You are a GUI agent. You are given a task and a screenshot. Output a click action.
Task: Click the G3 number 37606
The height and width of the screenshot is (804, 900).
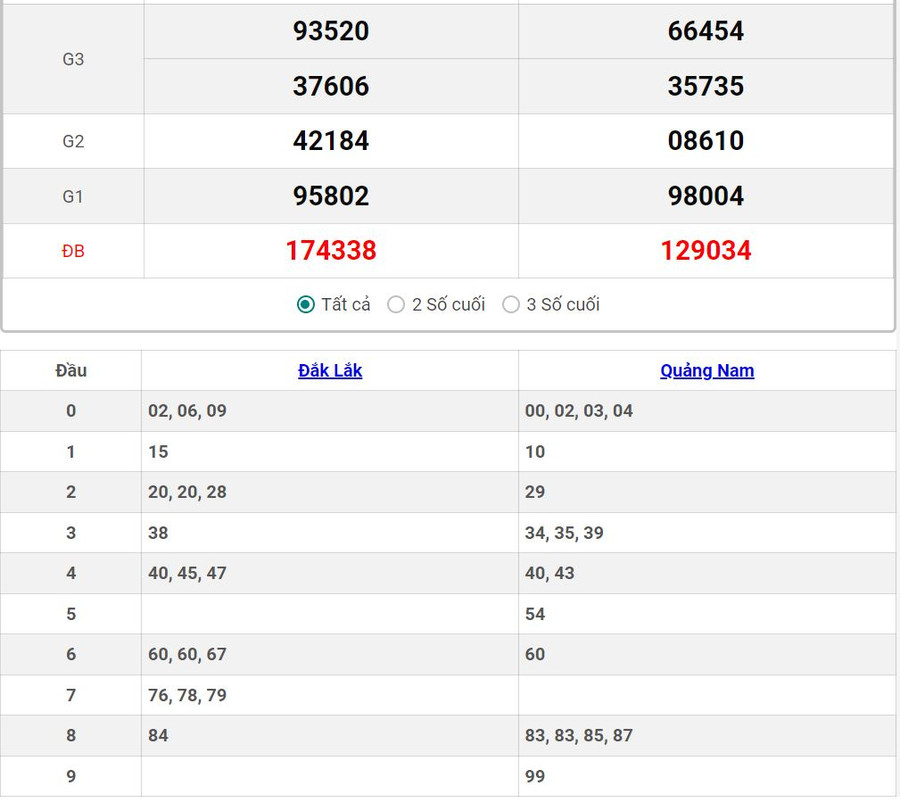click(331, 86)
